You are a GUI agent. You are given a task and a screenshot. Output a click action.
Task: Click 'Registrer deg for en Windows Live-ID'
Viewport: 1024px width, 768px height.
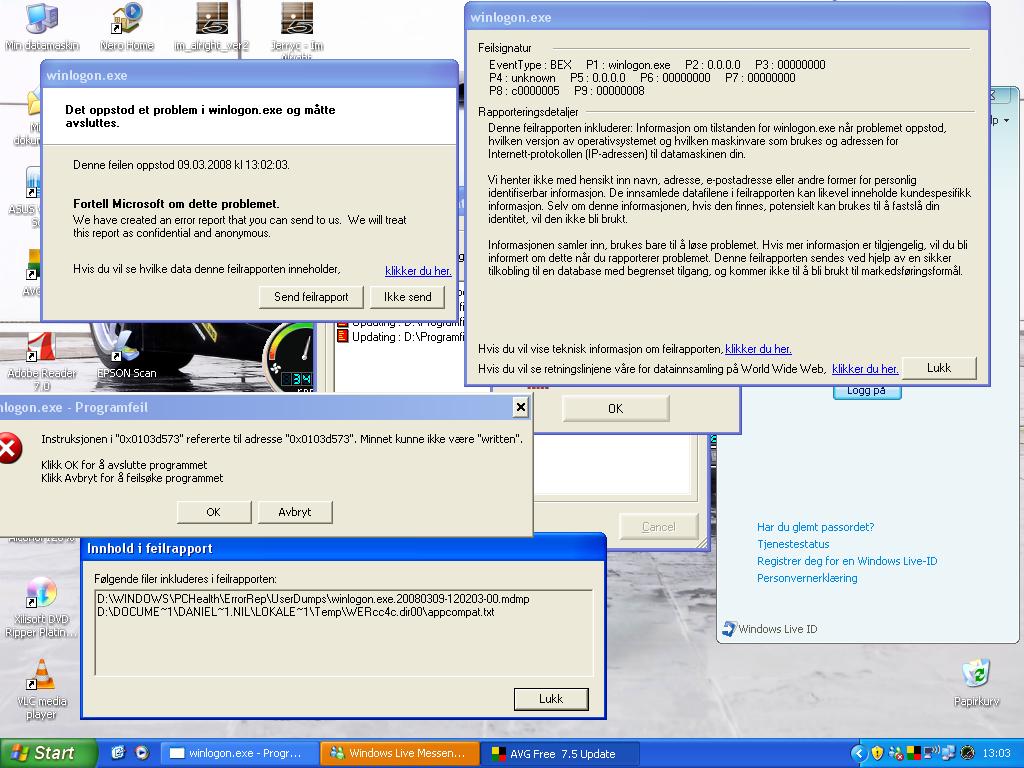click(x=847, y=561)
